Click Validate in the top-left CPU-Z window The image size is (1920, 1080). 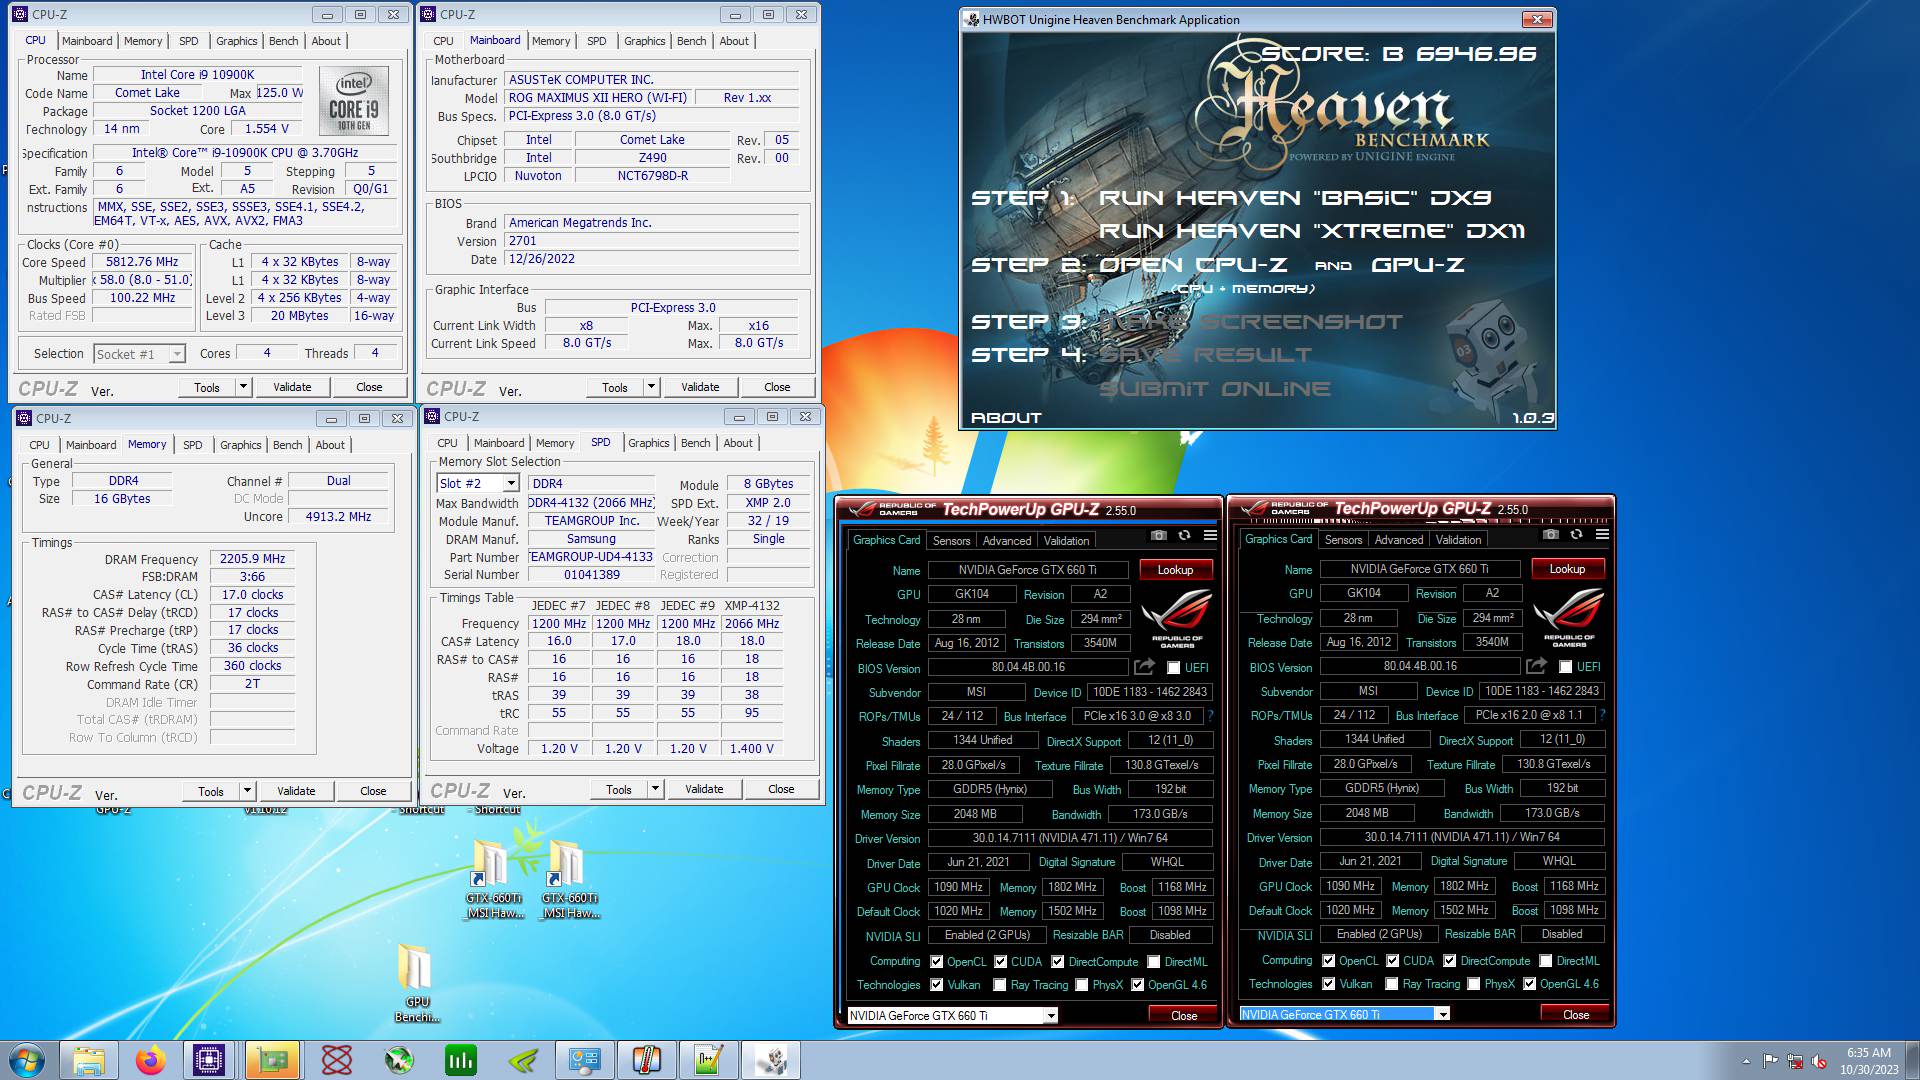[292, 387]
